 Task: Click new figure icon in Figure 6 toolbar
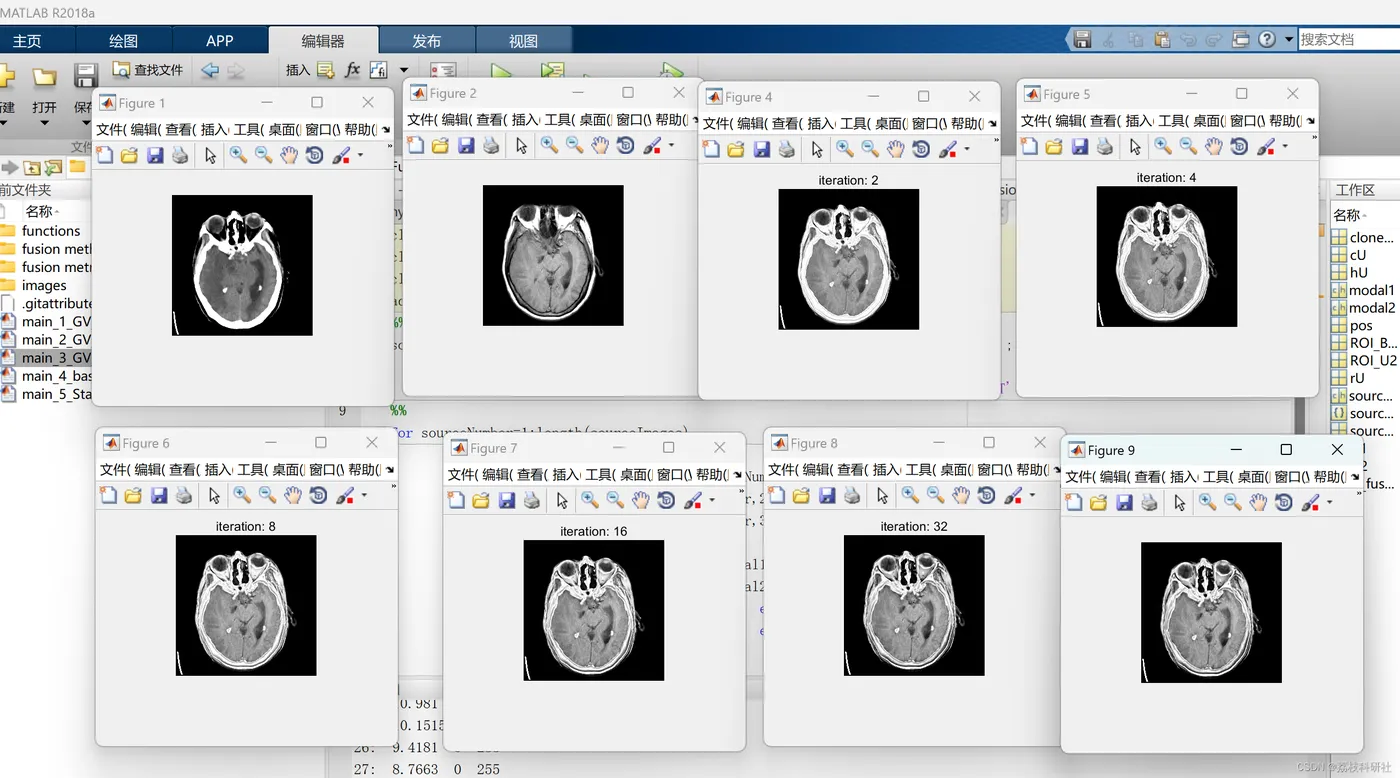pyautogui.click(x=108, y=495)
